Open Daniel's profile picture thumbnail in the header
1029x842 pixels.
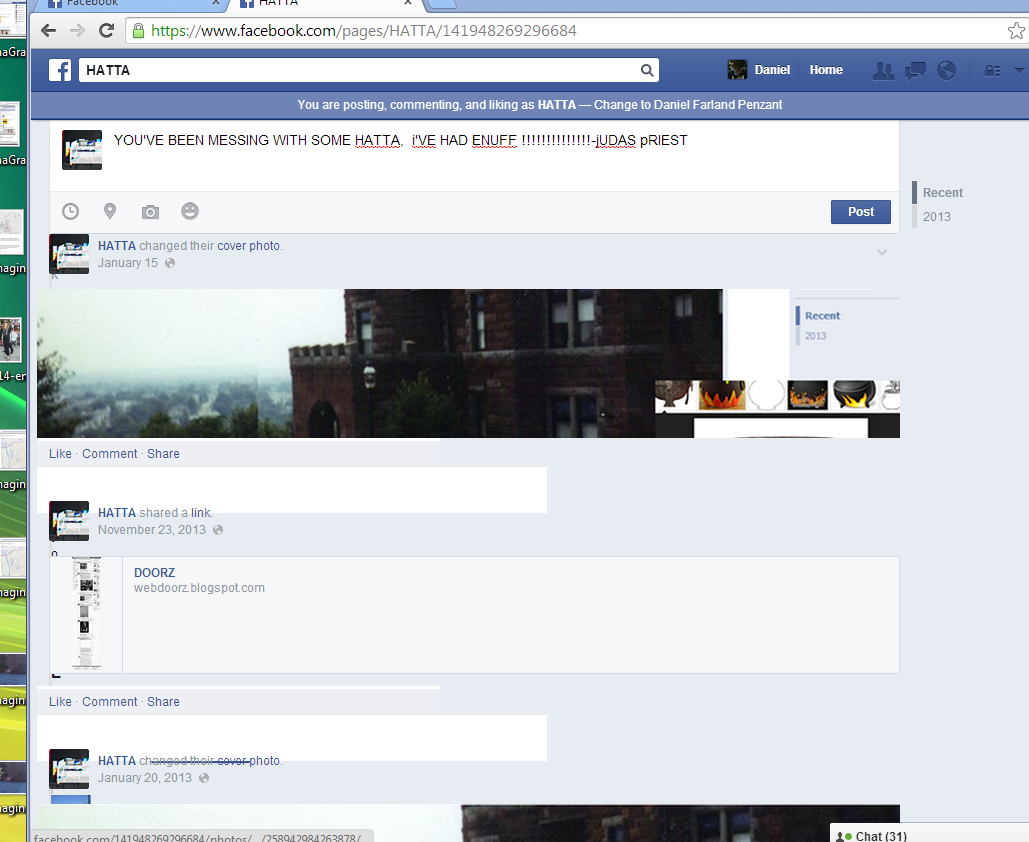(737, 70)
